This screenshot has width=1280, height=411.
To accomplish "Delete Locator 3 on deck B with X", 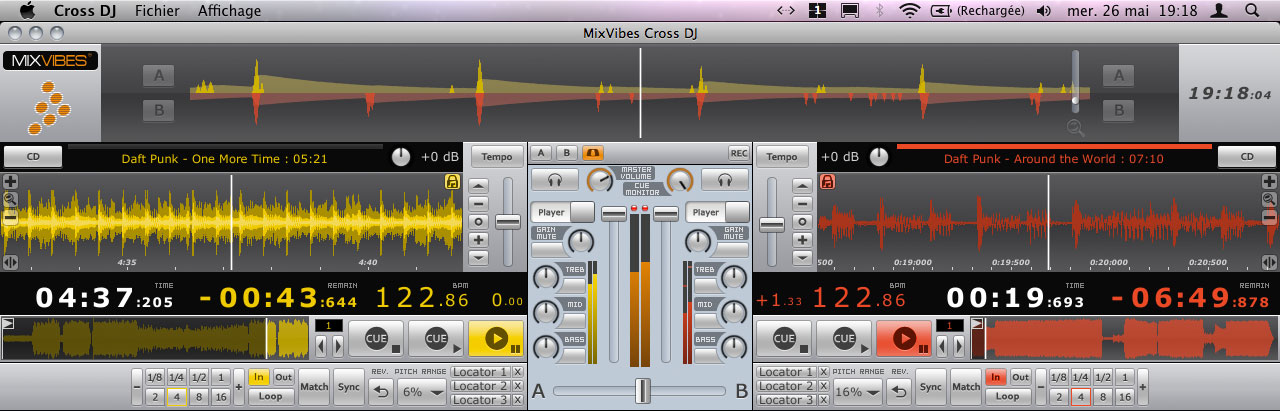I will (x=823, y=400).
